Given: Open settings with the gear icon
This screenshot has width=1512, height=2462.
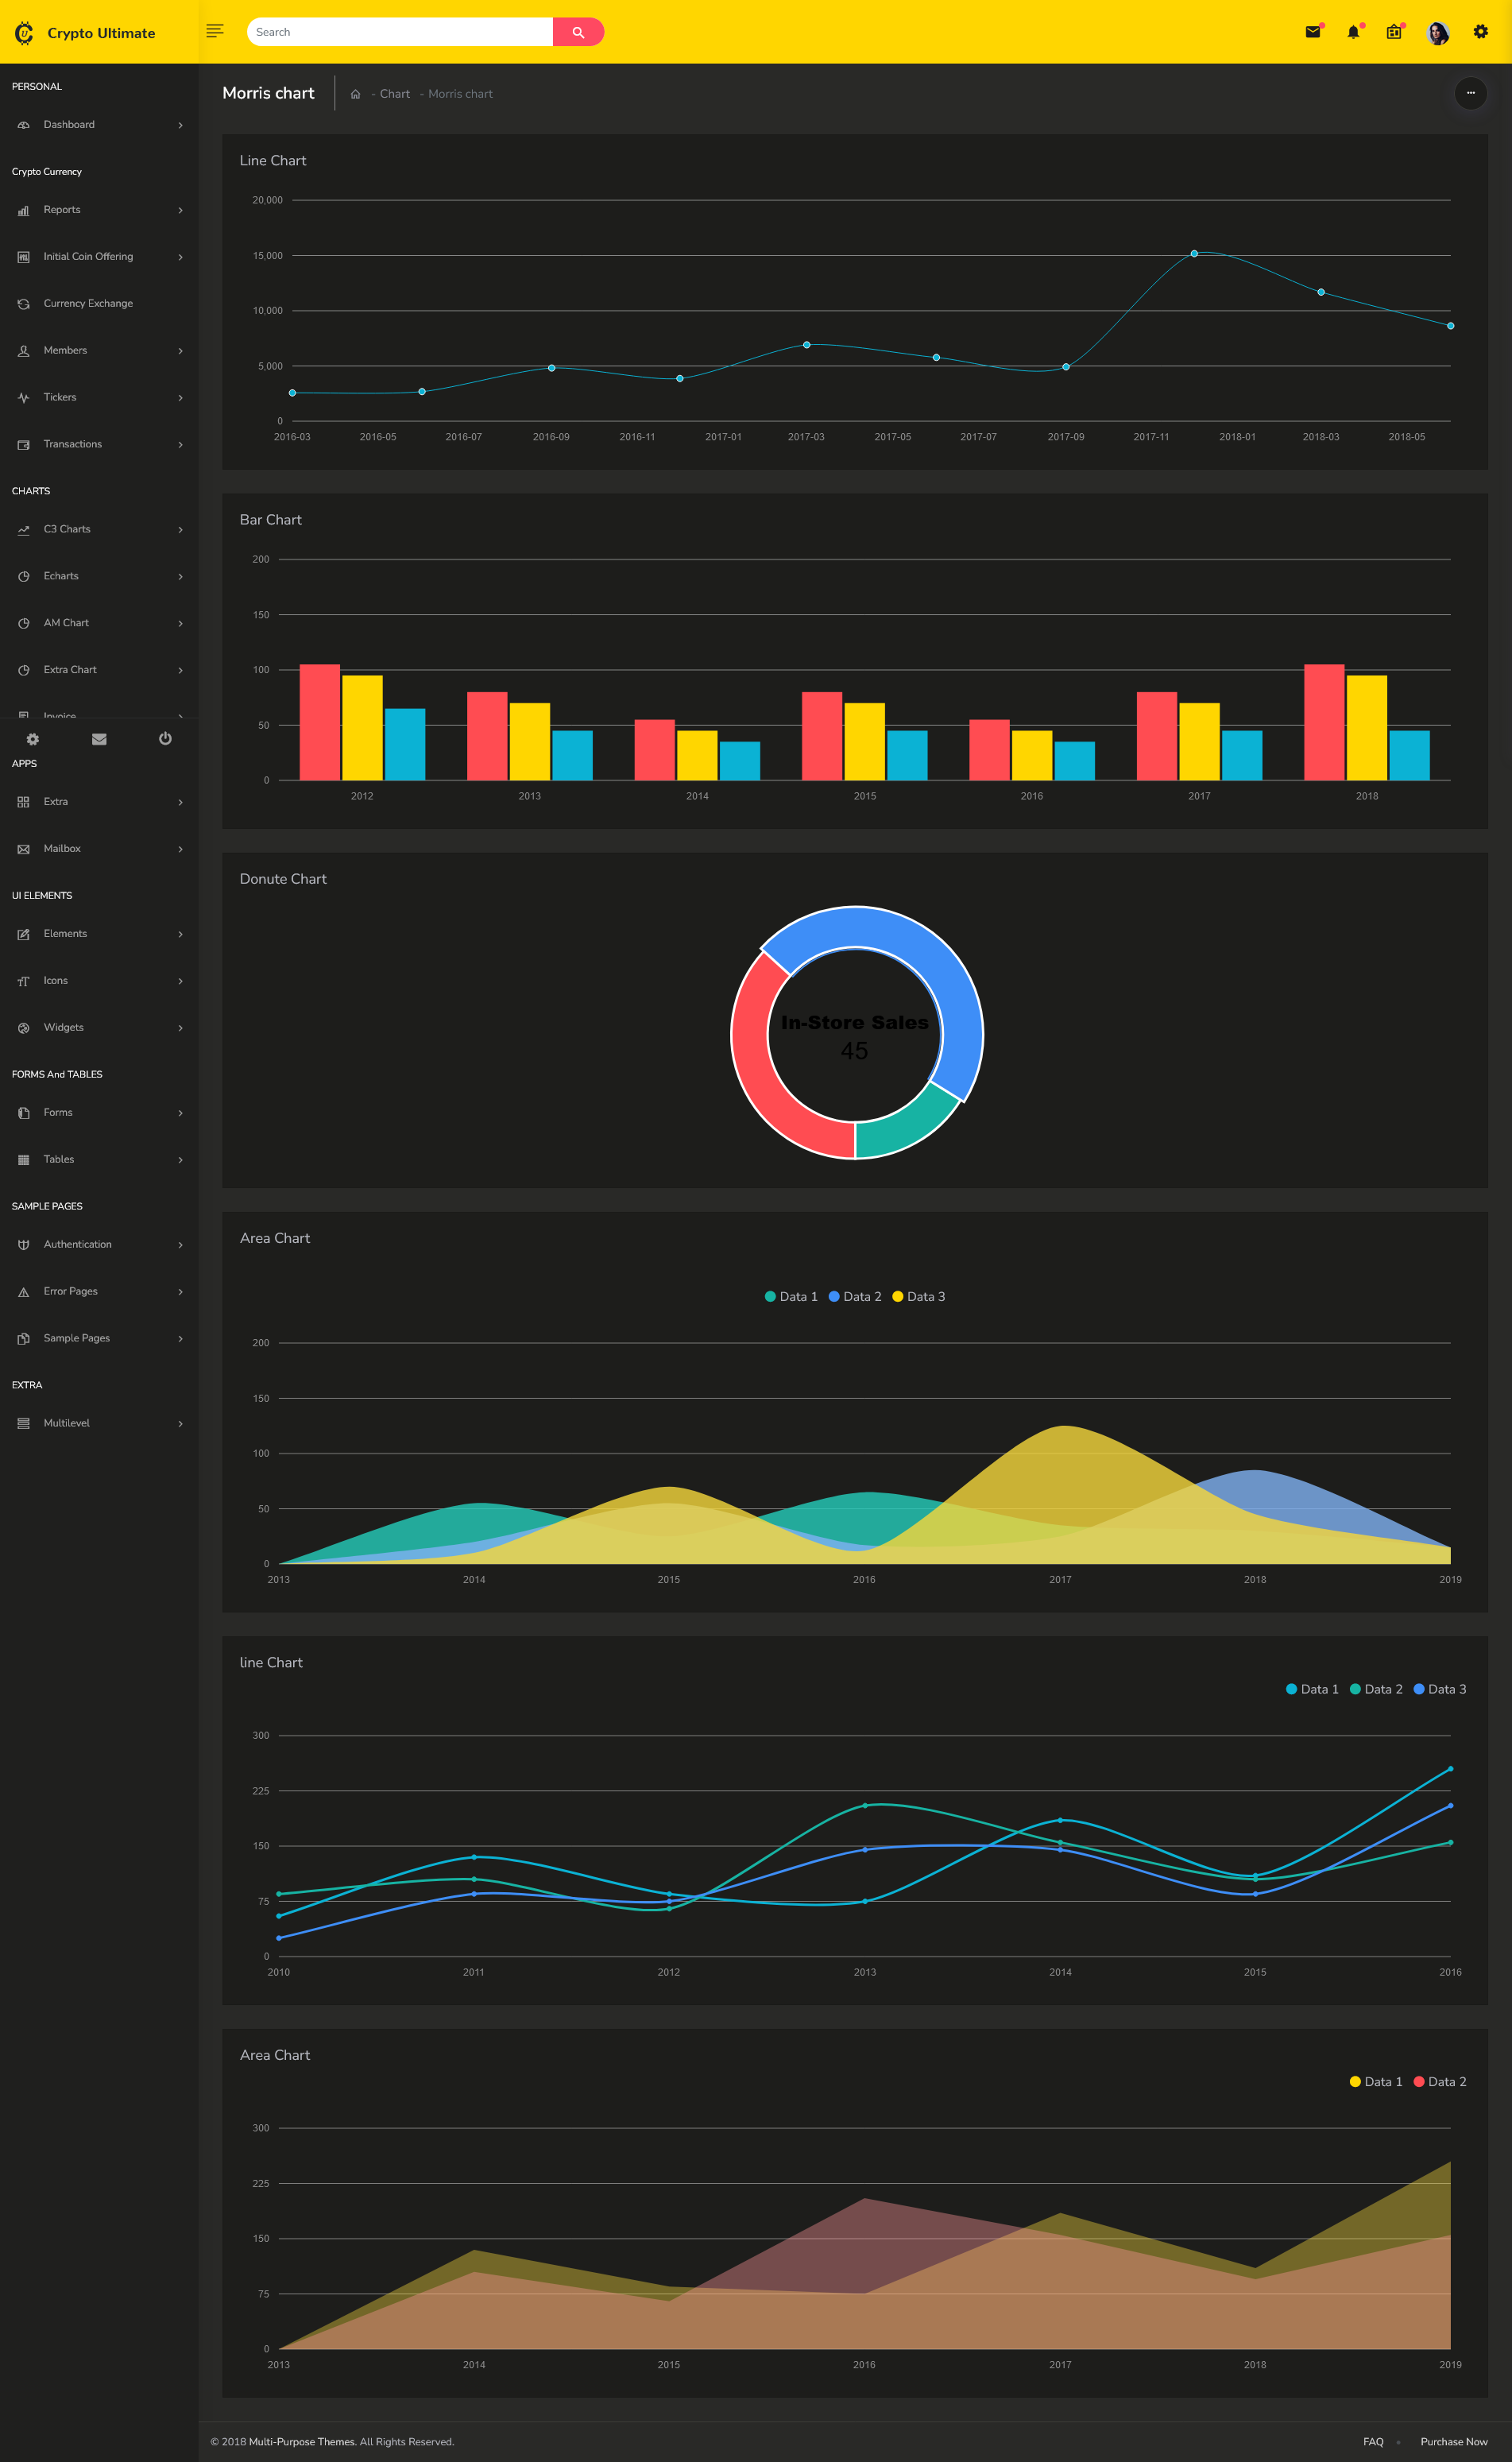Looking at the screenshot, I should click(x=1481, y=31).
